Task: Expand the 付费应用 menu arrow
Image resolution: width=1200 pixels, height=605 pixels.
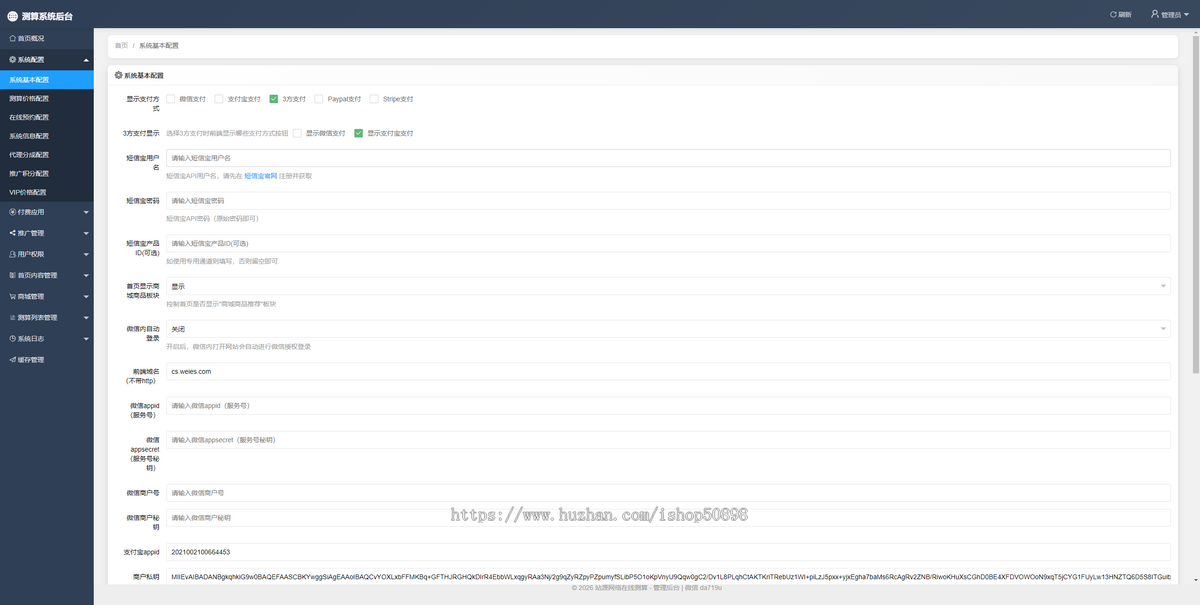Action: click(x=86, y=212)
